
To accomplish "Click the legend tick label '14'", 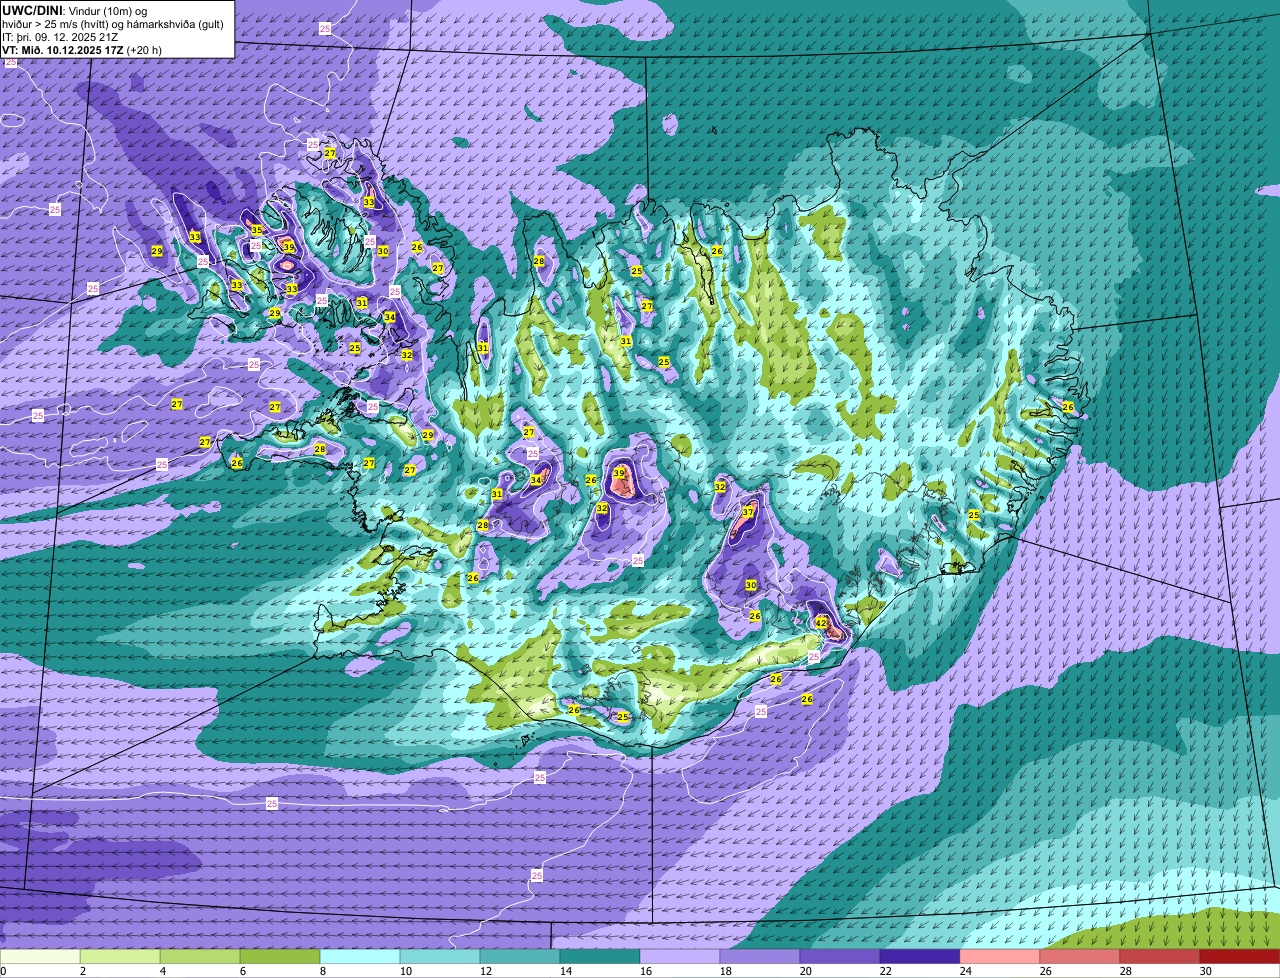I will [566, 971].
